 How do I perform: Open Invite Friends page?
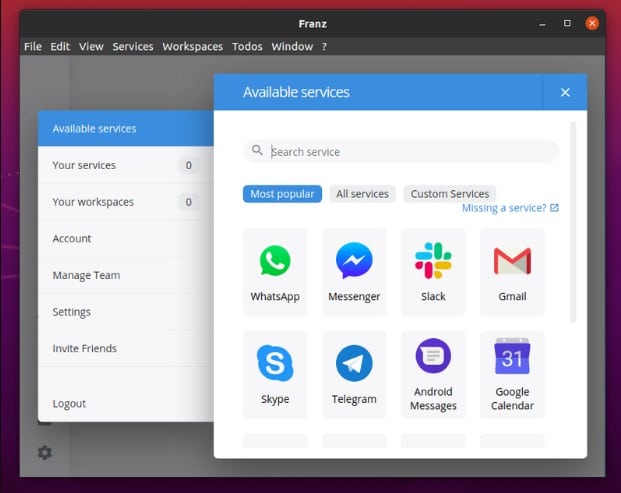click(126, 348)
